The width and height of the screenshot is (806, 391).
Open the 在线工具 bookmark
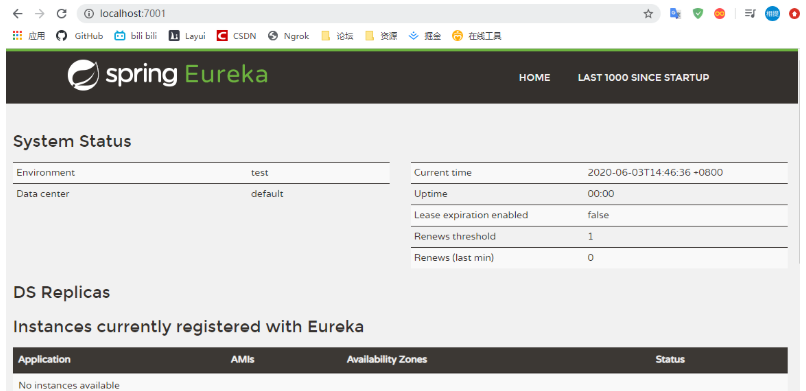click(477, 35)
